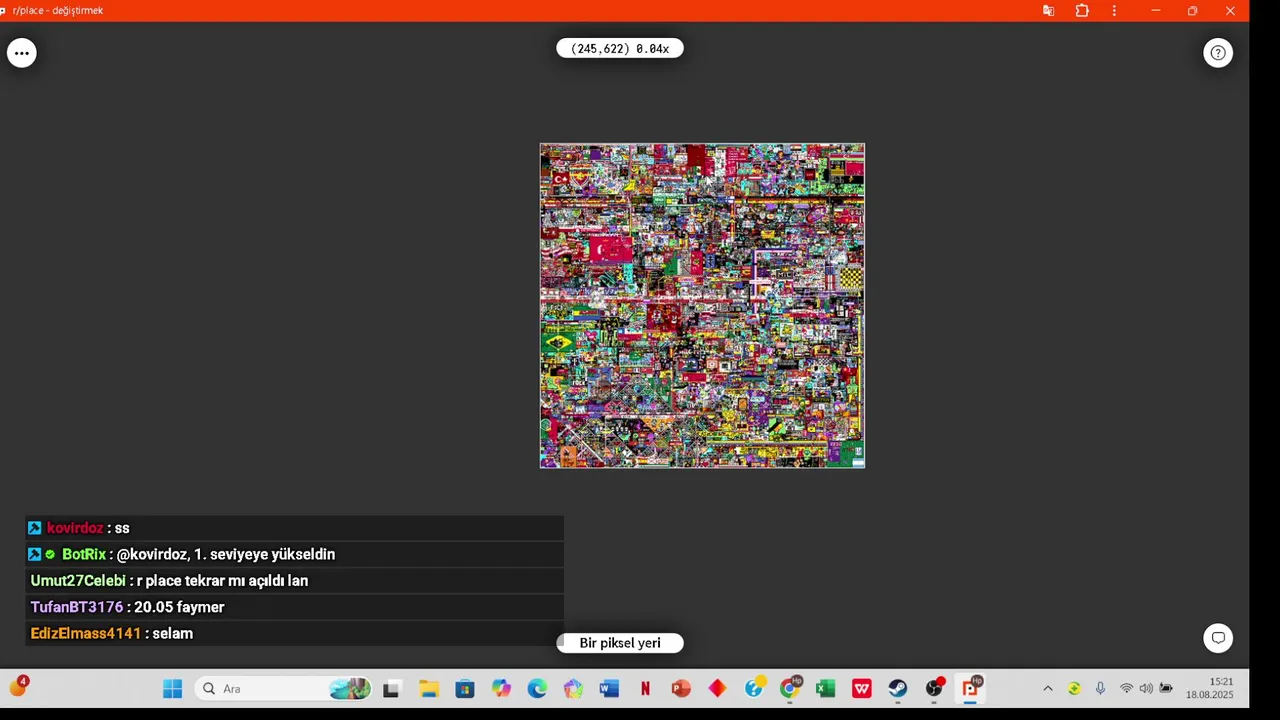
Task: Click the microphone icon in system tray
Action: click(x=1100, y=688)
